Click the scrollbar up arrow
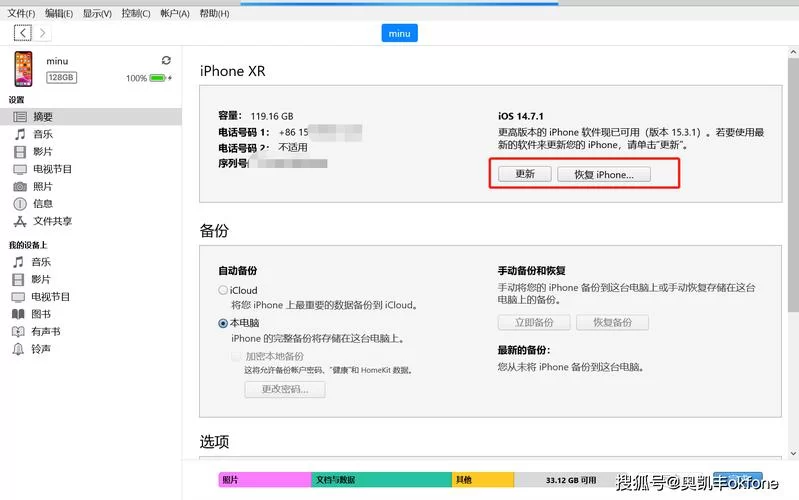 click(x=793, y=52)
